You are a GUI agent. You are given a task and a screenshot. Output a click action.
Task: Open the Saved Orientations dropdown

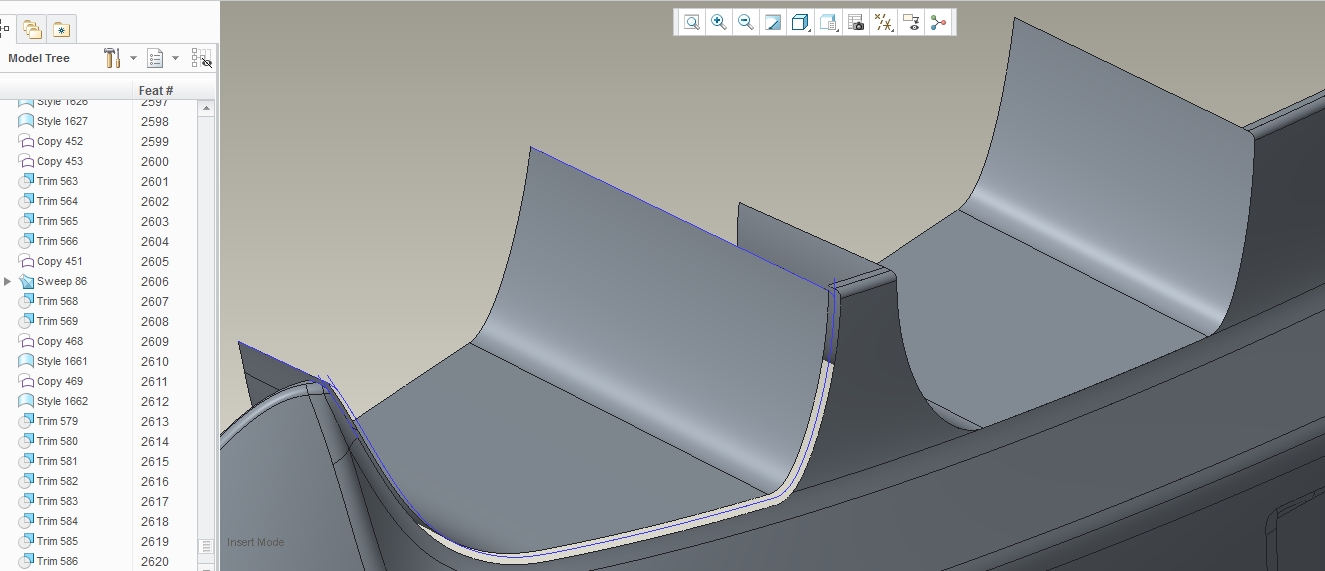point(828,22)
